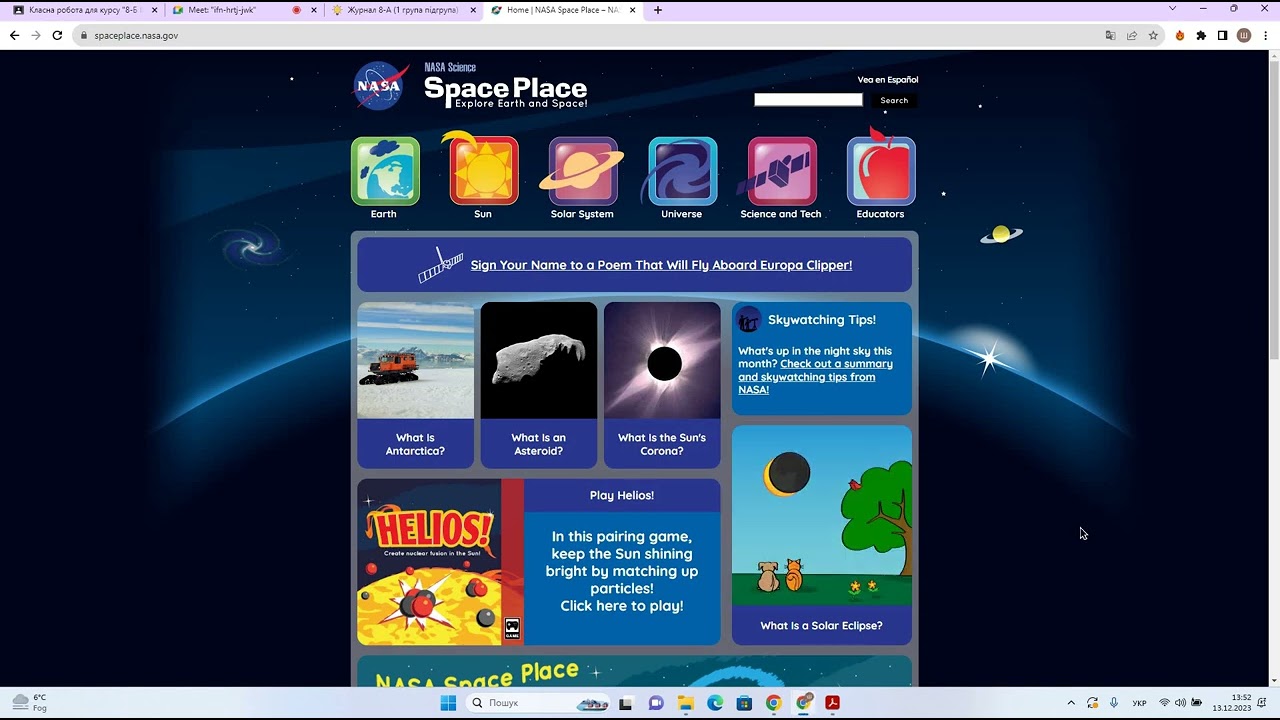This screenshot has height=720, width=1280.
Task: Open the Windows Start menu
Action: (448, 703)
